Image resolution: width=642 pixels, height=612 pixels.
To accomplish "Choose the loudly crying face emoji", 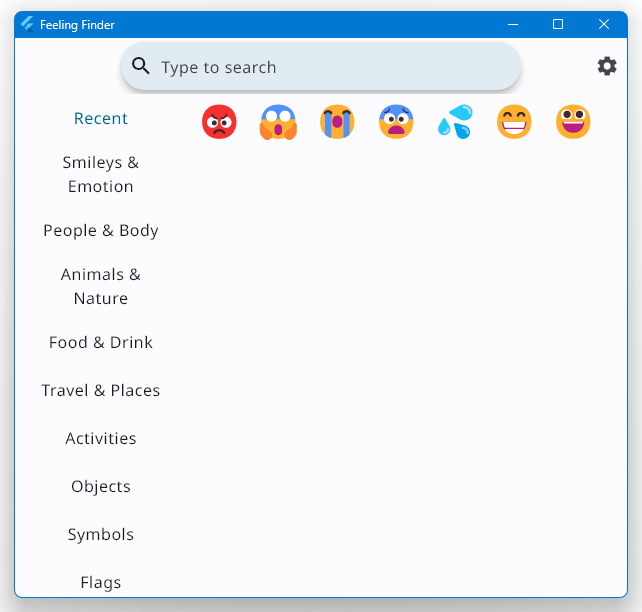I will (x=337, y=122).
